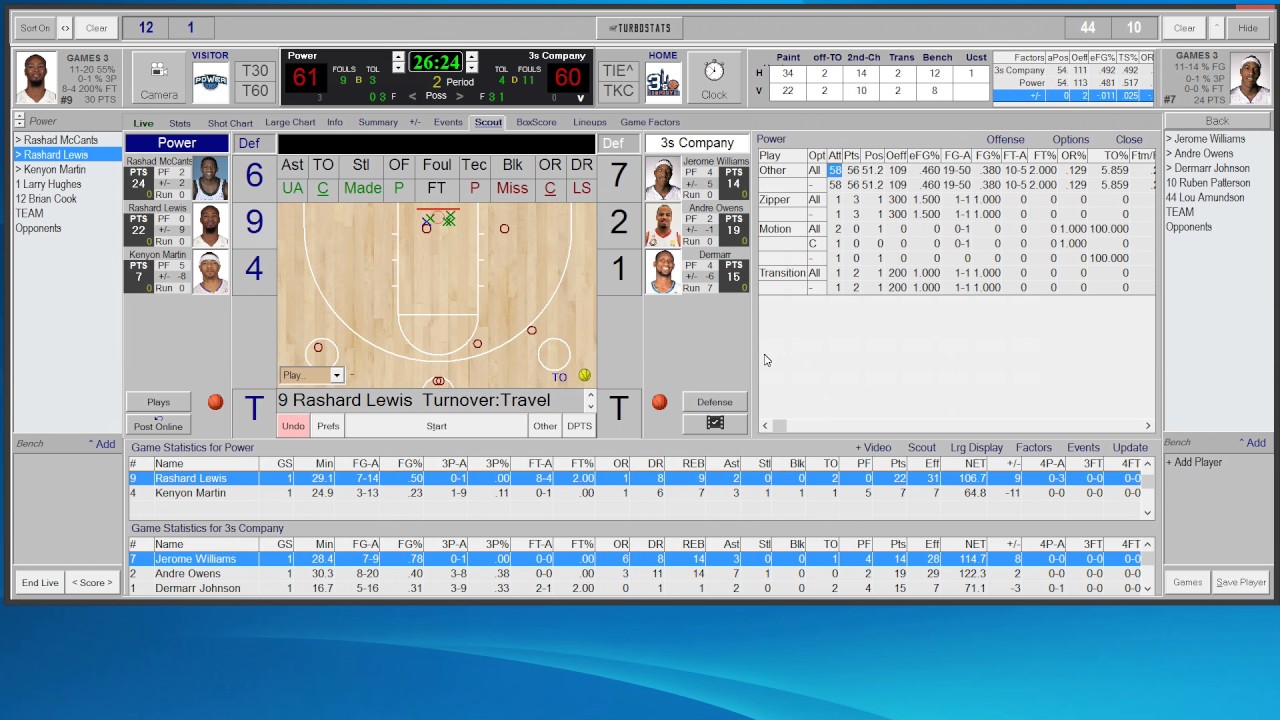This screenshot has width=1280, height=720.
Task: Click the + Video link
Action: [872, 448]
